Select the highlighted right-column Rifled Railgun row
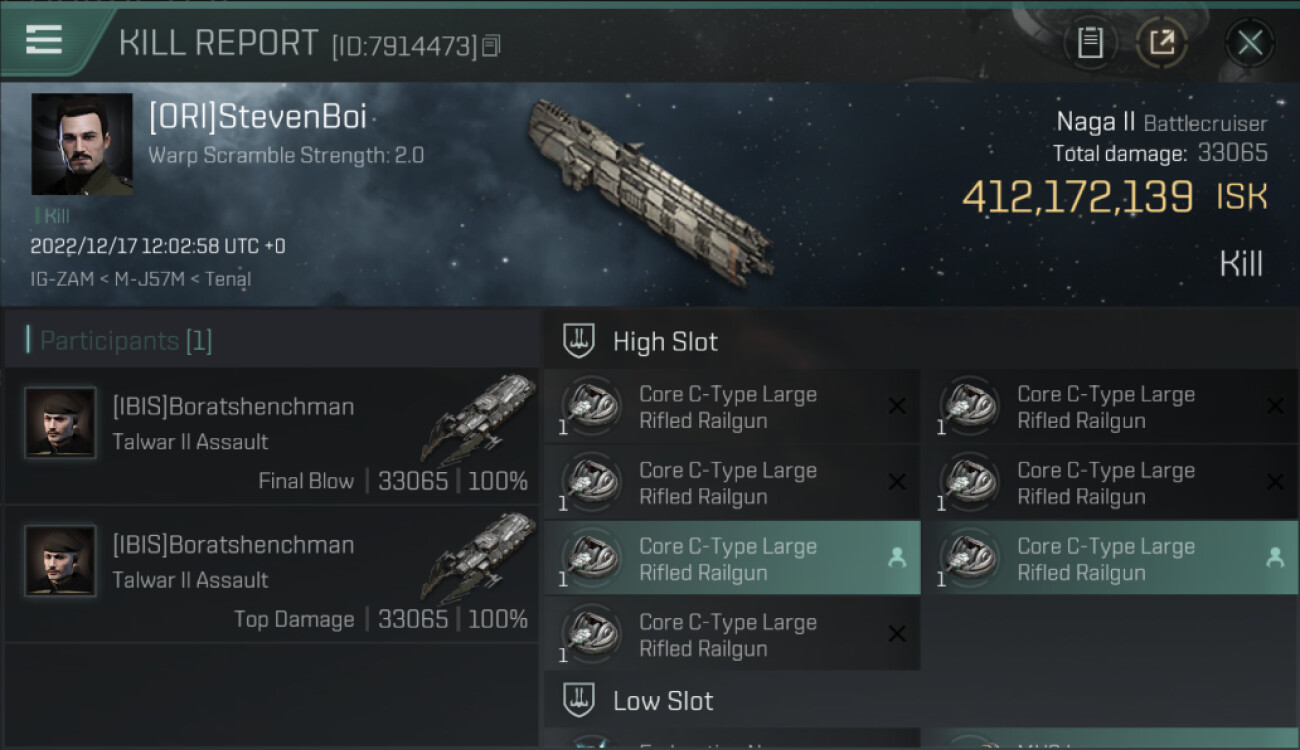The image size is (1300, 750). [1108, 559]
